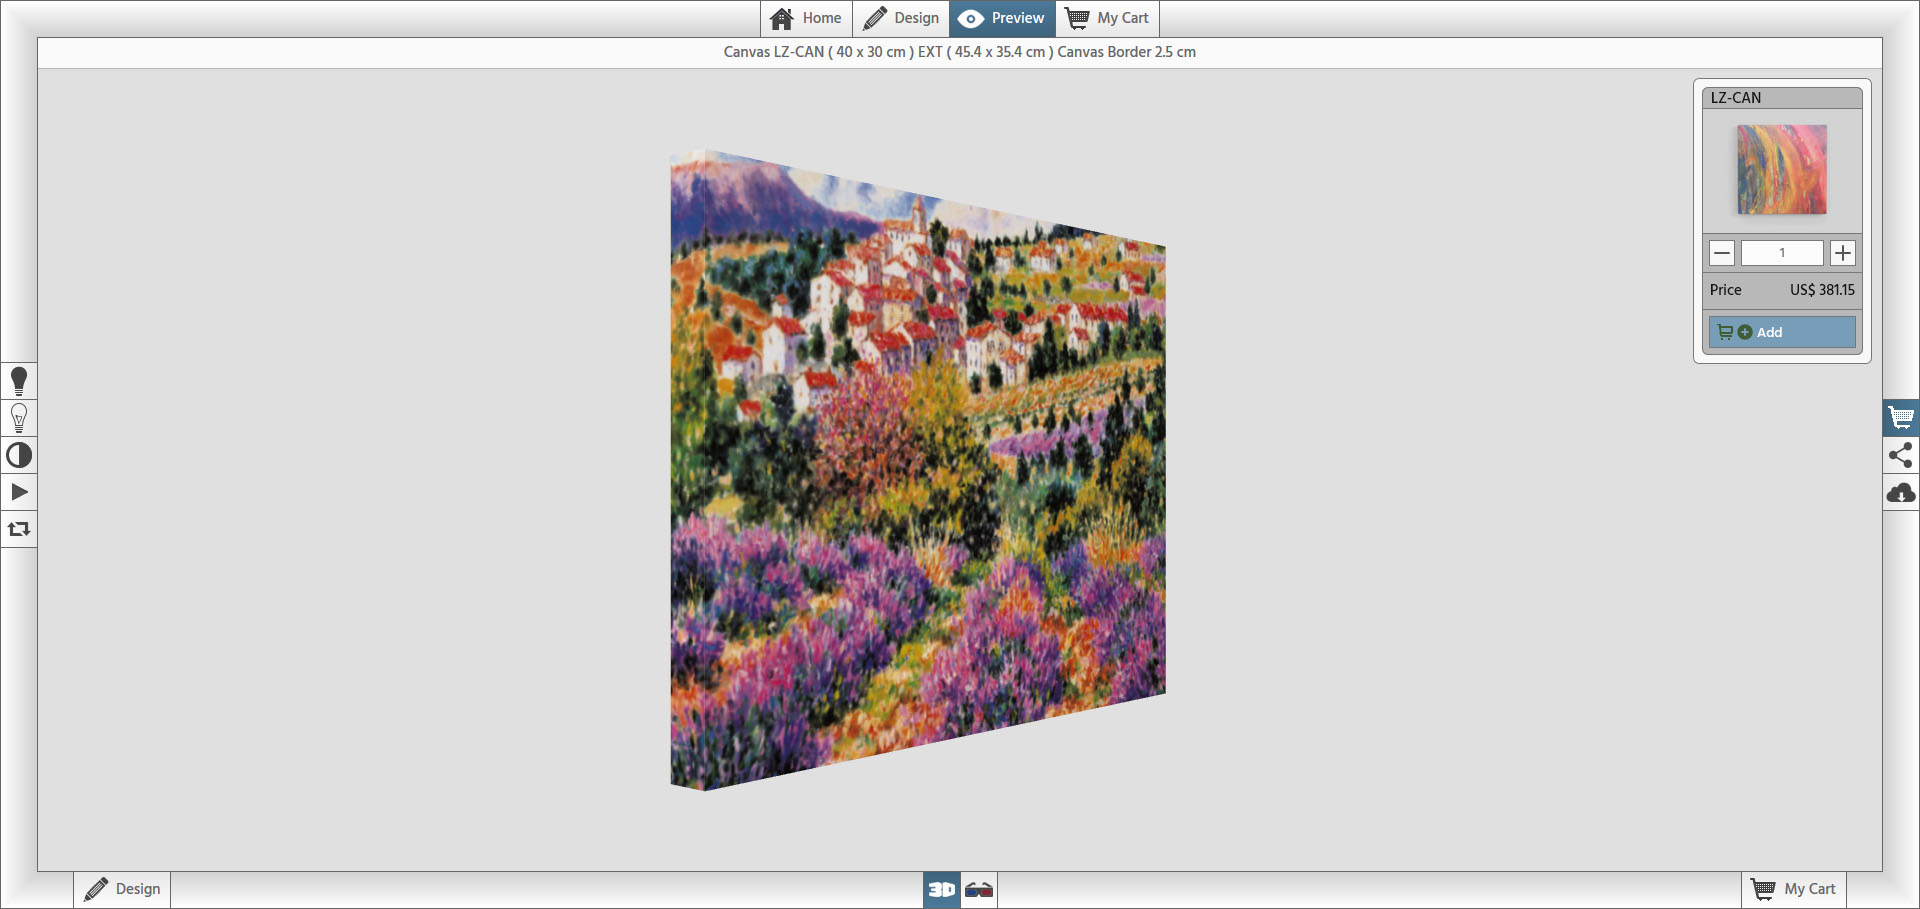Screen dimensions: 1920x909
Task: Toggle the contrast half-circle icon
Action: click(x=19, y=455)
